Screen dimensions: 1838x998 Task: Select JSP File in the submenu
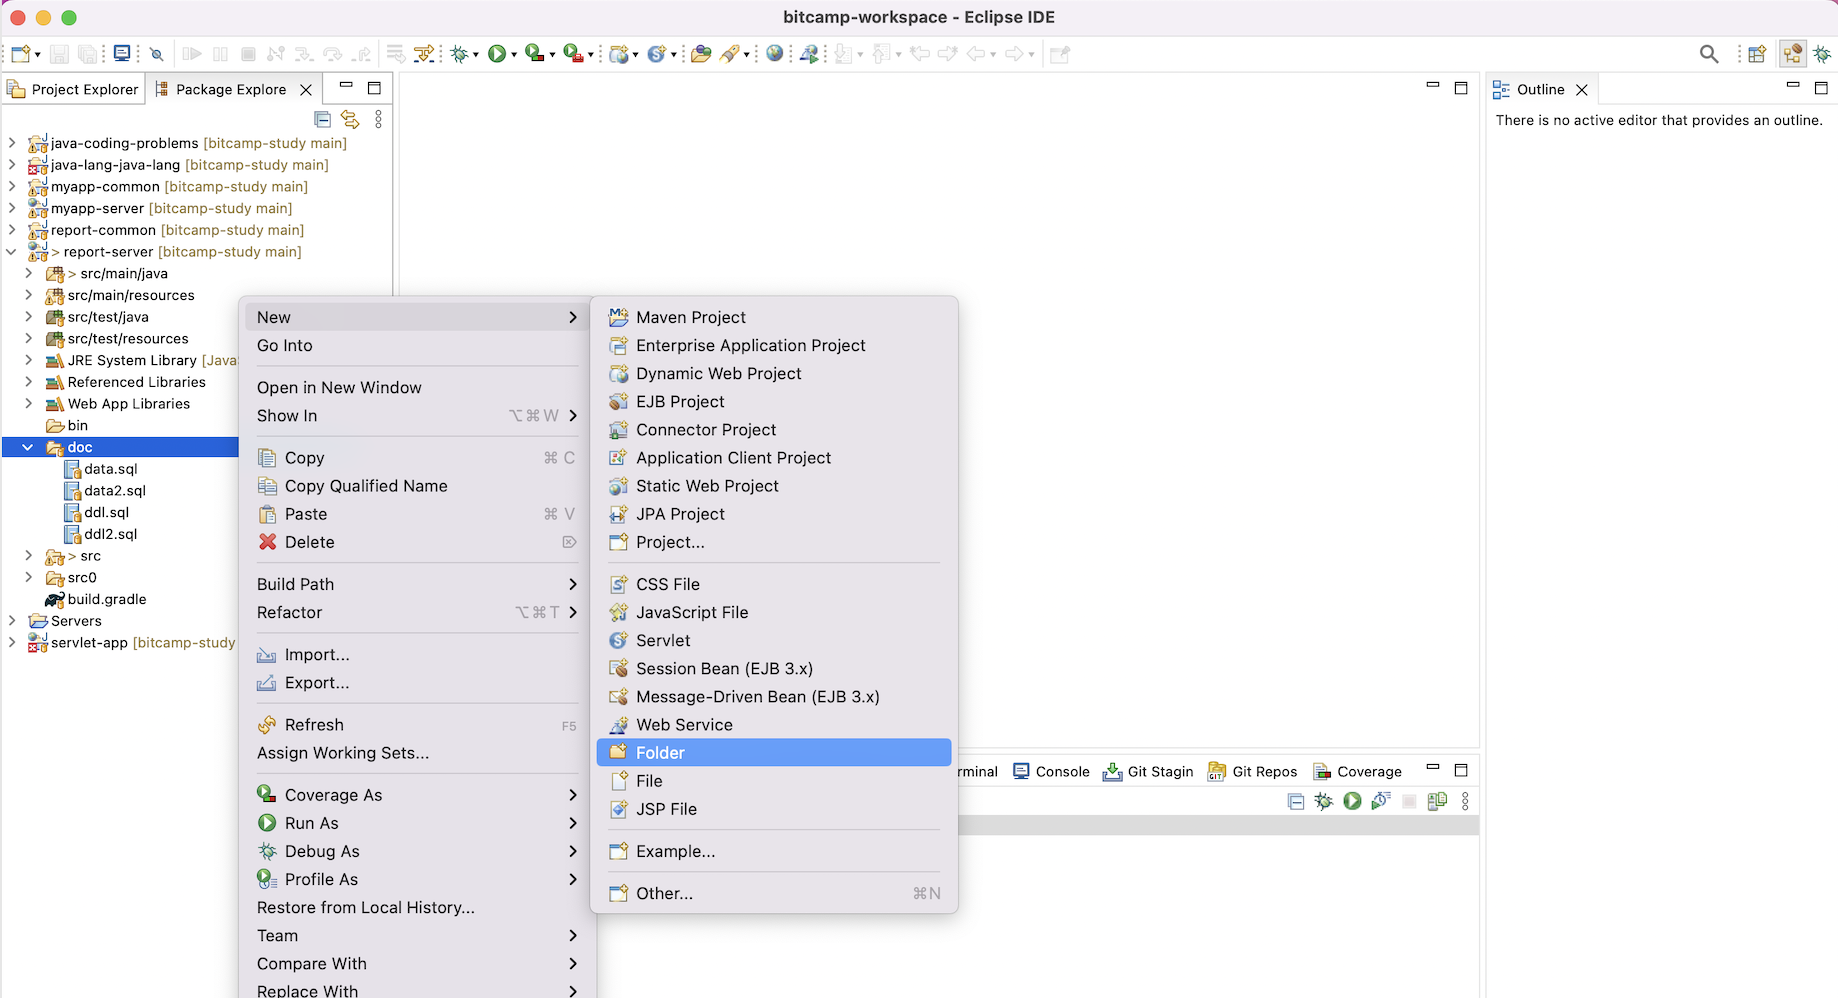click(774, 809)
